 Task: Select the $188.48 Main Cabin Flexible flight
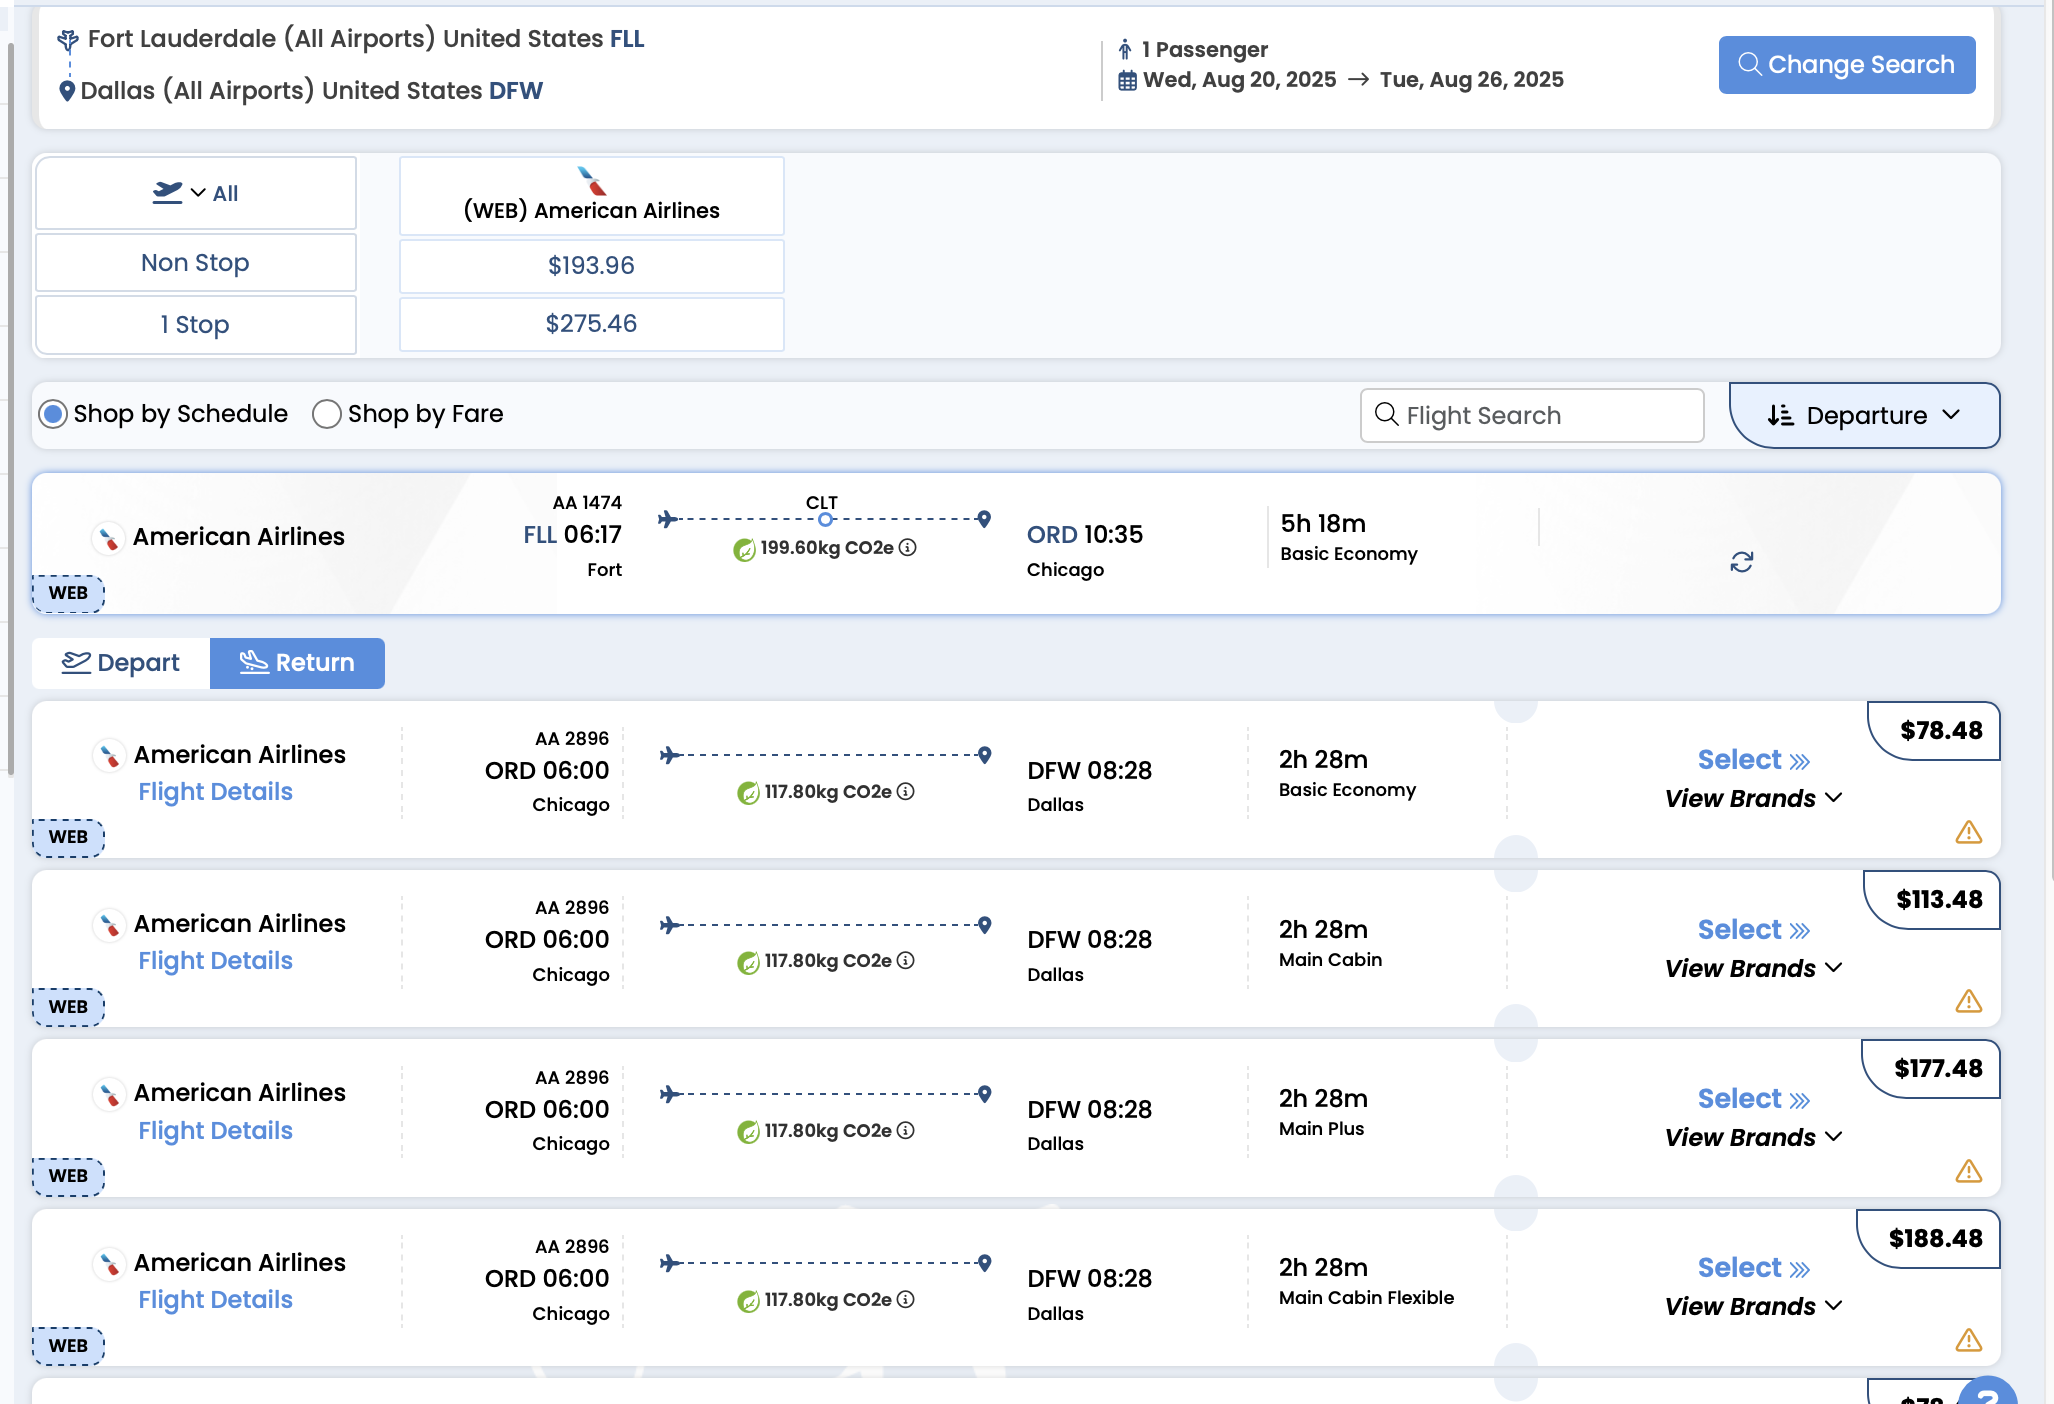(x=1753, y=1268)
